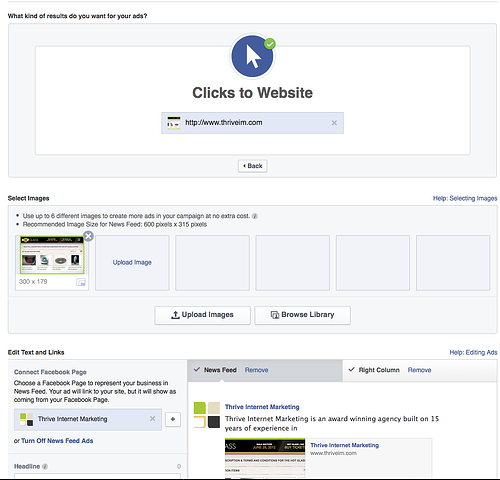
Task: Go back using the Back button
Action: point(253,166)
